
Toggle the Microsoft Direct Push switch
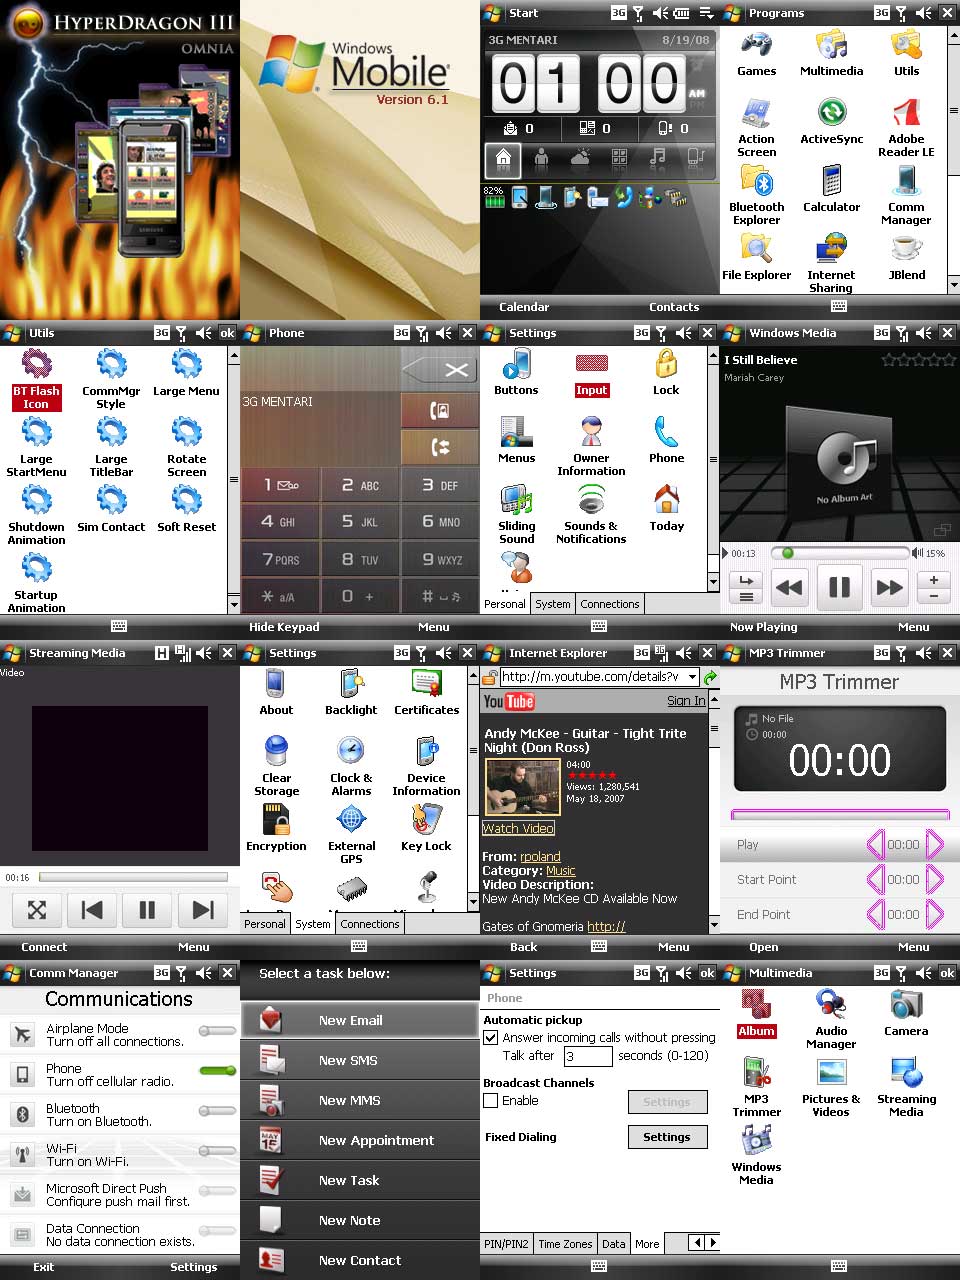[217, 1191]
